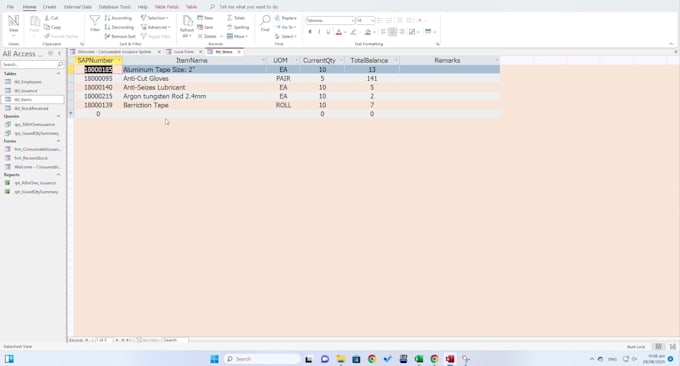This screenshot has height=366, width=680.
Task: Click the Center align text button
Action: (392, 32)
